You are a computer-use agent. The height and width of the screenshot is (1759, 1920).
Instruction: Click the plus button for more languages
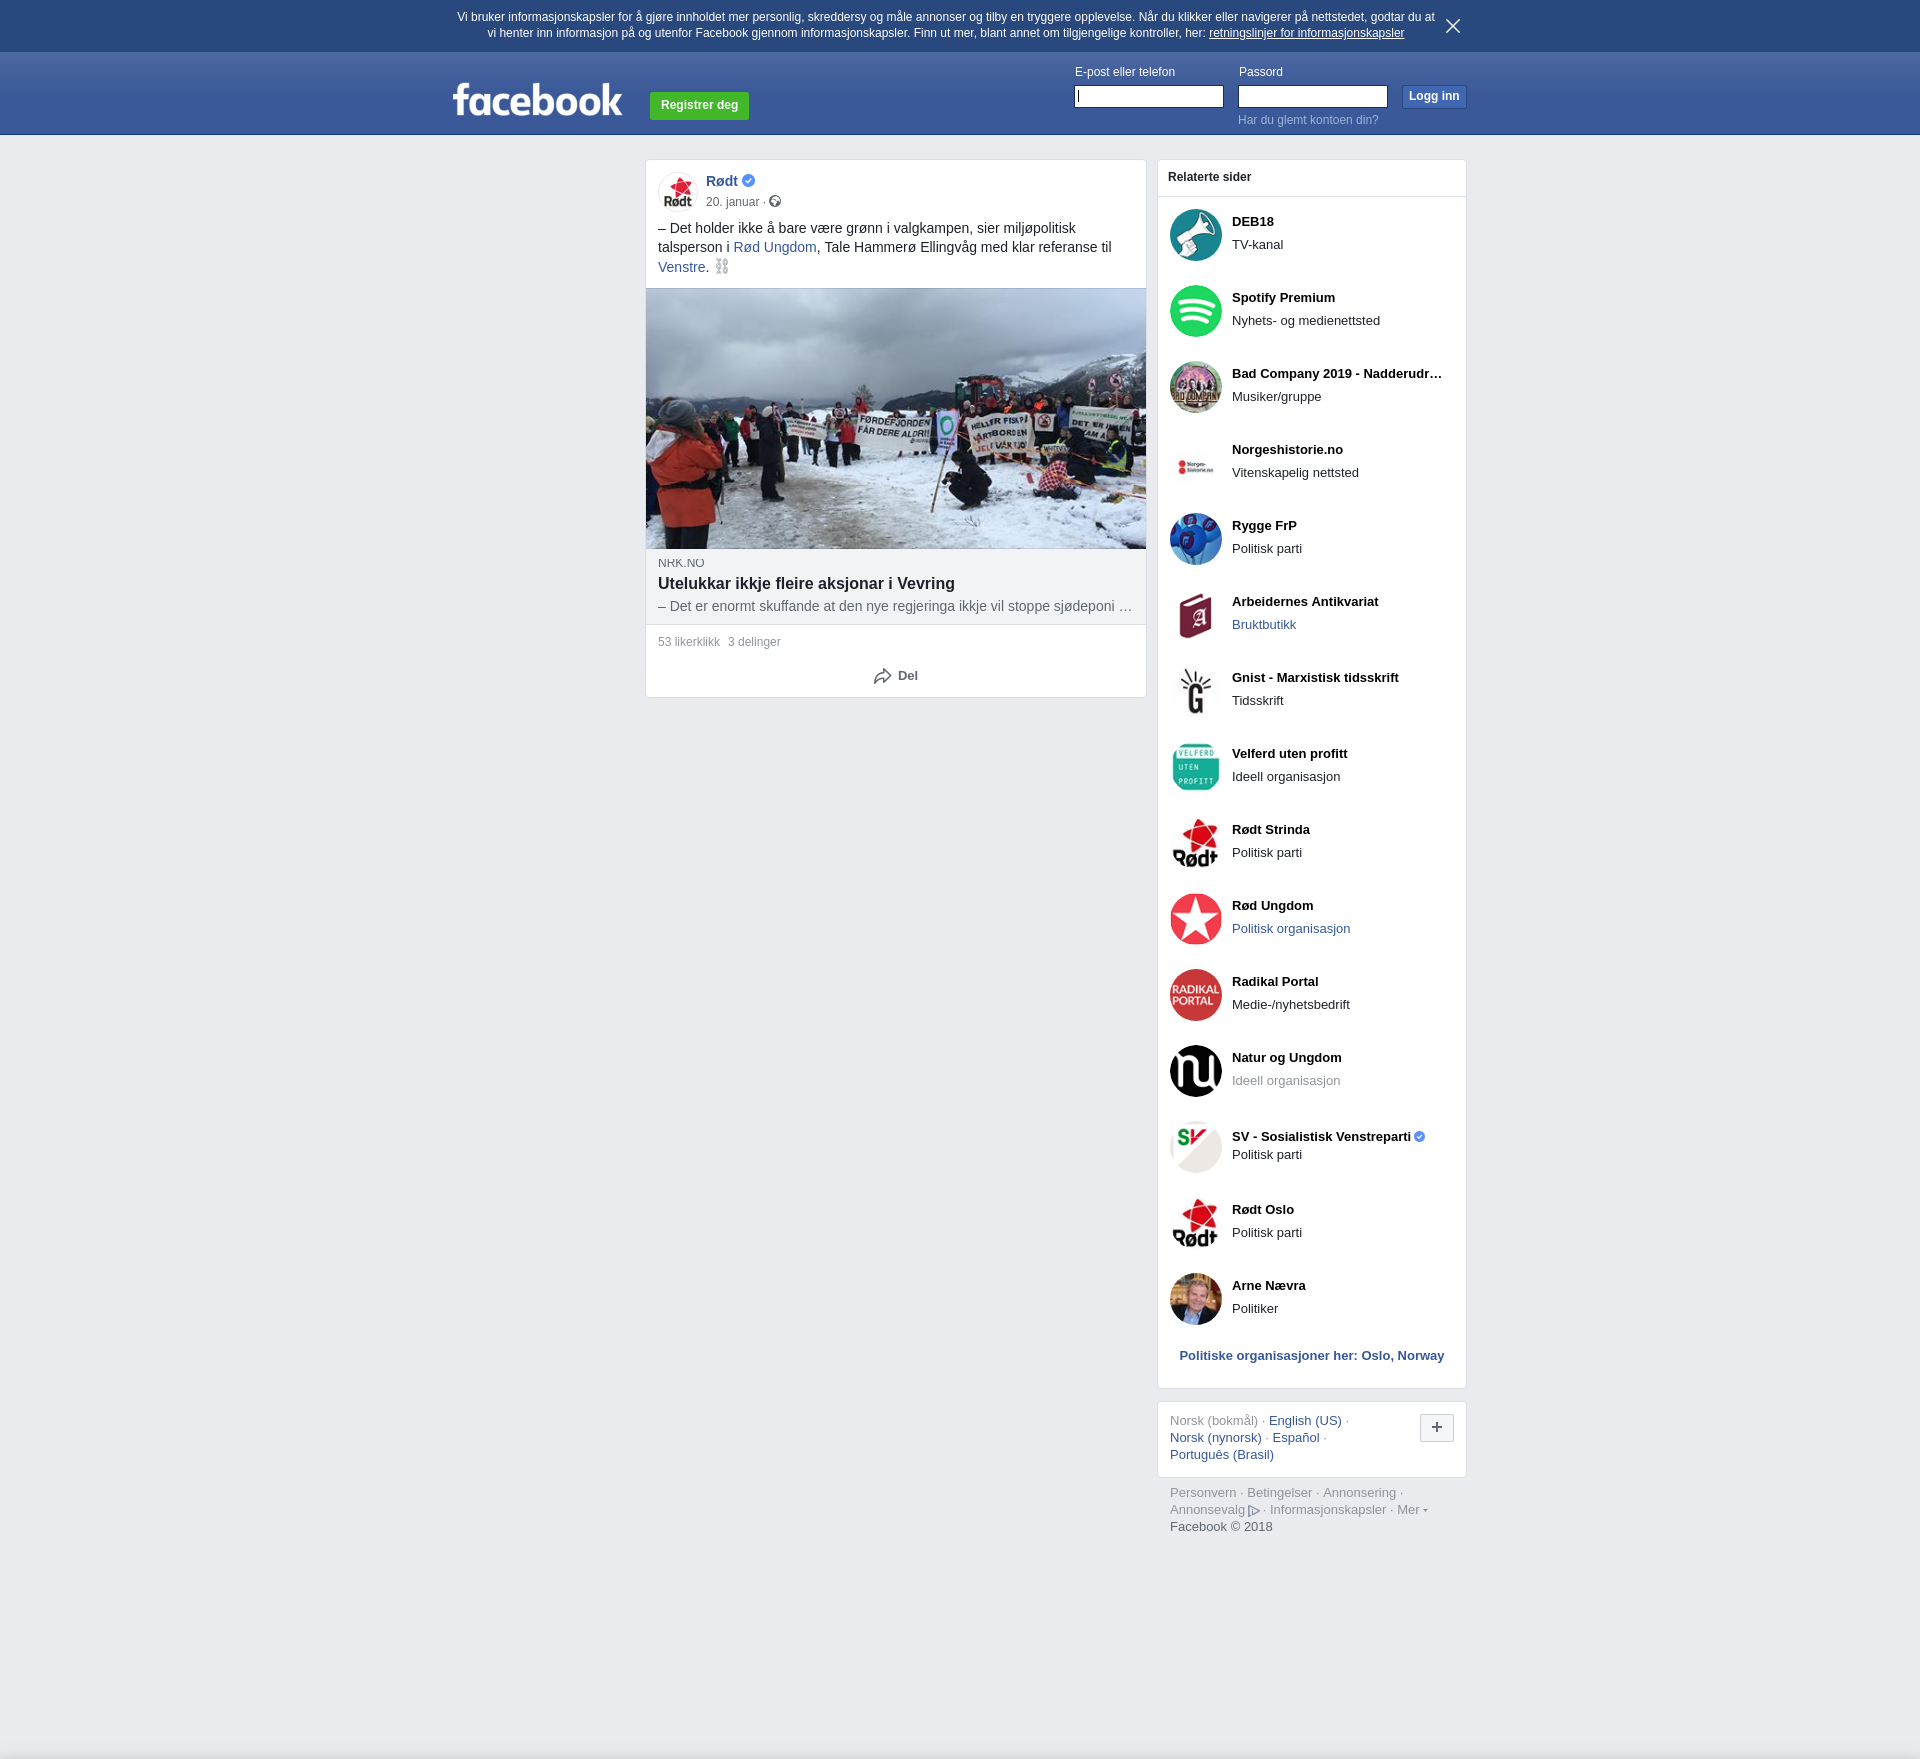(x=1437, y=1428)
